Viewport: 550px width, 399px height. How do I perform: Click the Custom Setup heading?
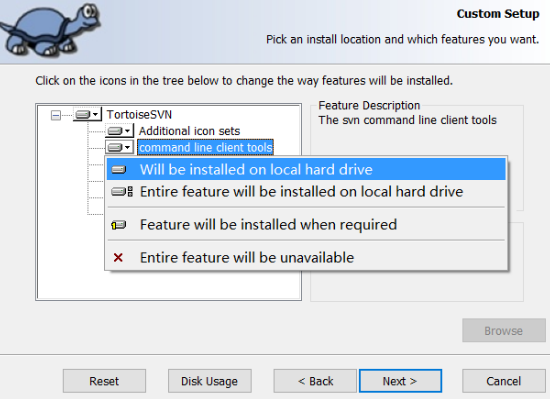tap(498, 14)
